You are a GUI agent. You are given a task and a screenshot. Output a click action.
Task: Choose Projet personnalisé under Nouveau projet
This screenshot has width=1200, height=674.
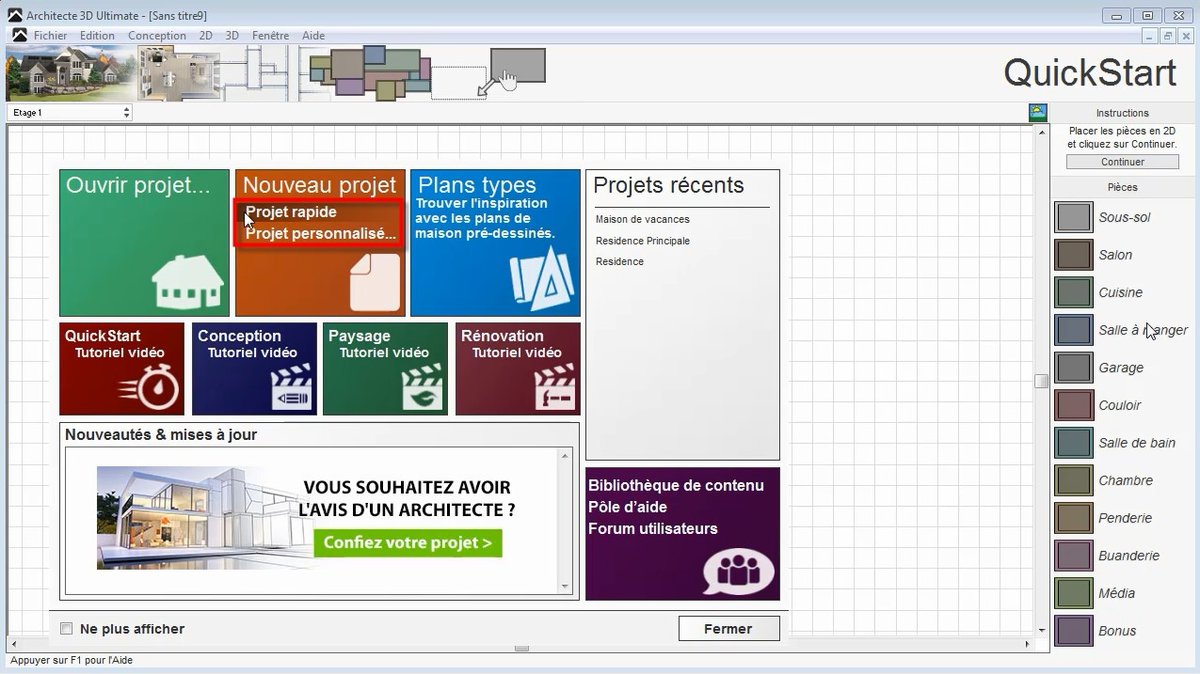[321, 234]
